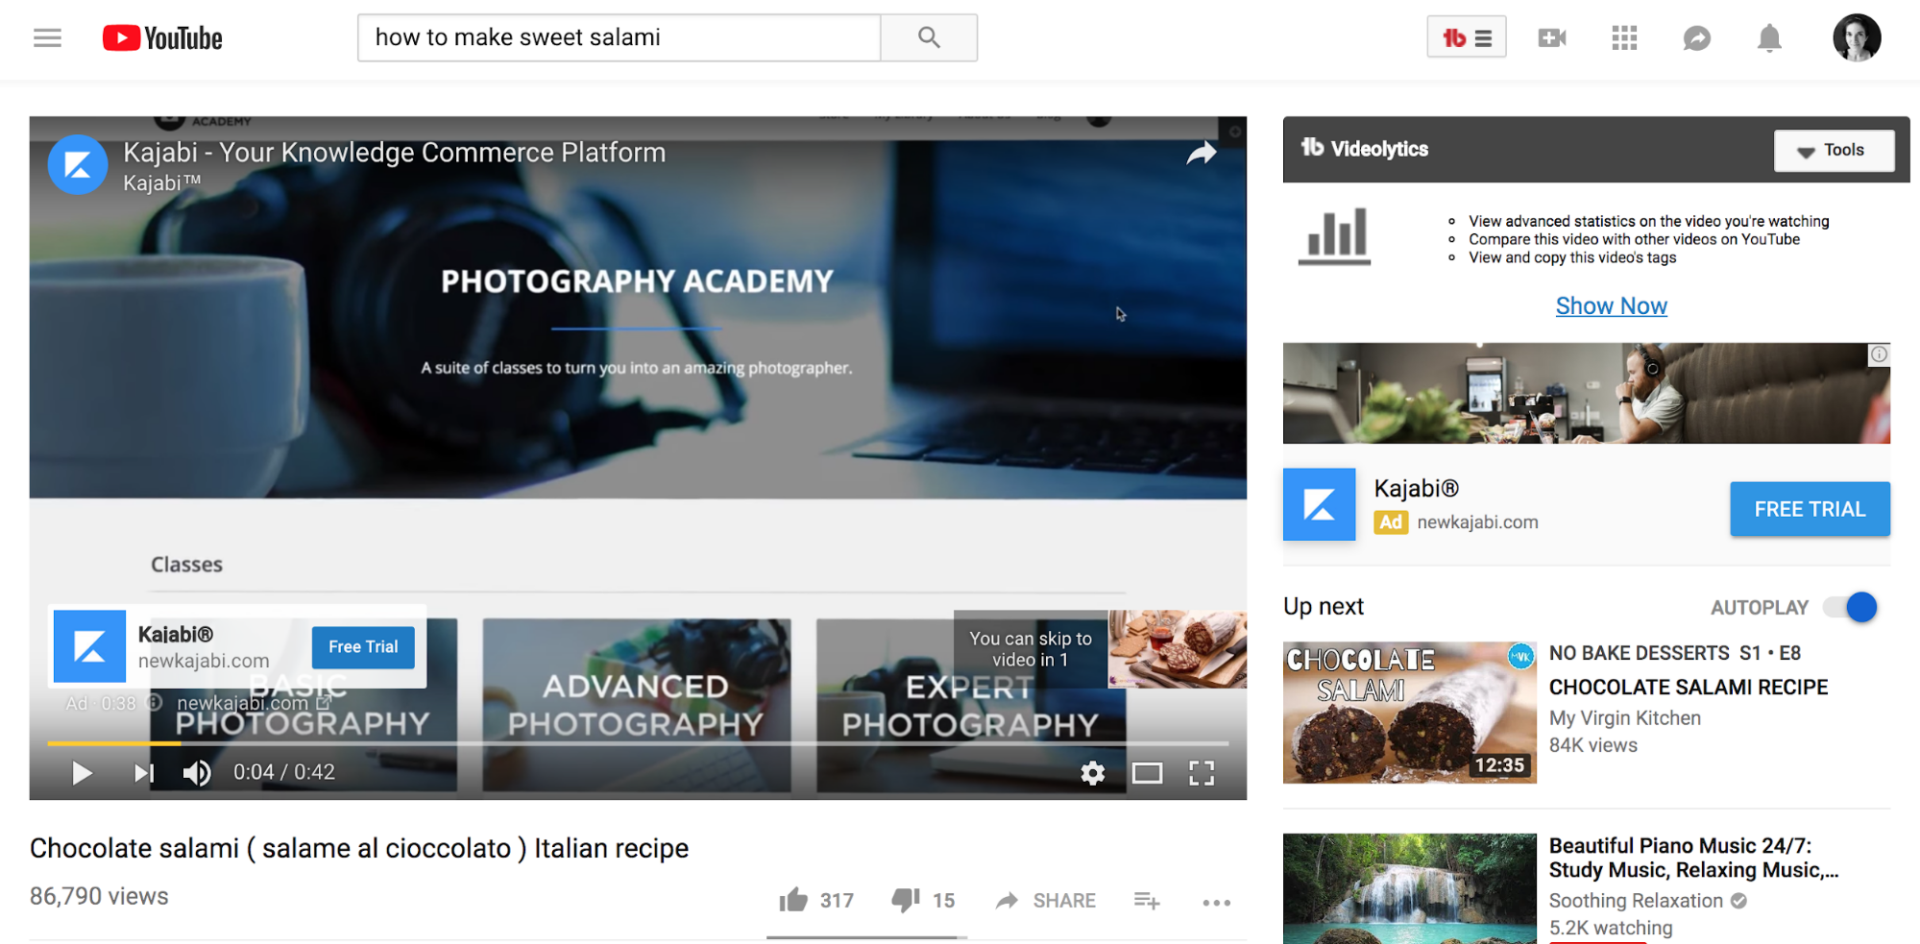Open the guide hamburger menu
This screenshot has height=944, width=1920.
pyautogui.click(x=47, y=37)
